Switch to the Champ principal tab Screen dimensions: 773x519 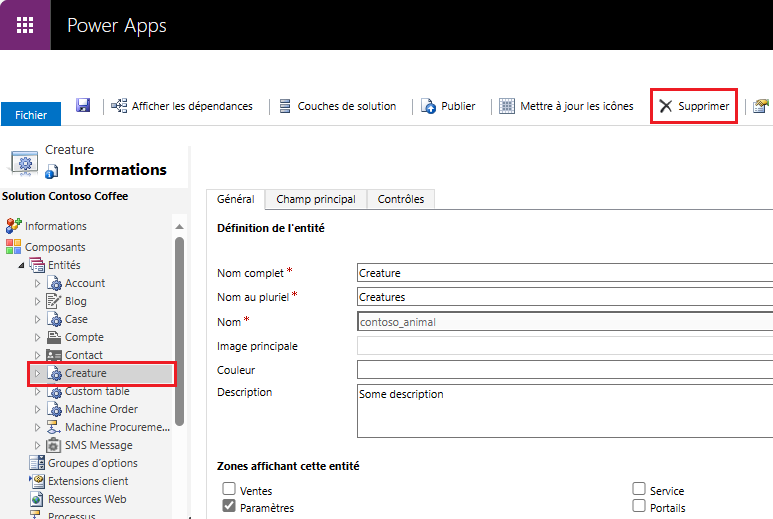click(315, 199)
